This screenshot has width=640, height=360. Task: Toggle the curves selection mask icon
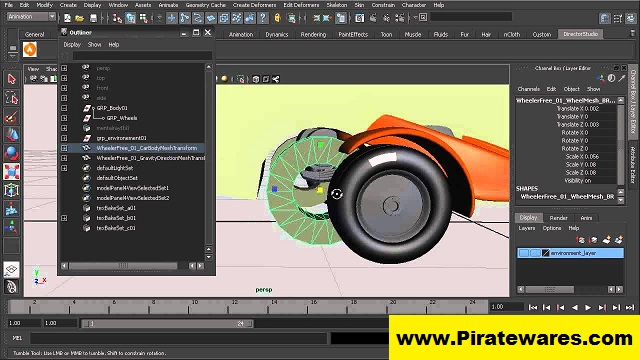pos(198,18)
